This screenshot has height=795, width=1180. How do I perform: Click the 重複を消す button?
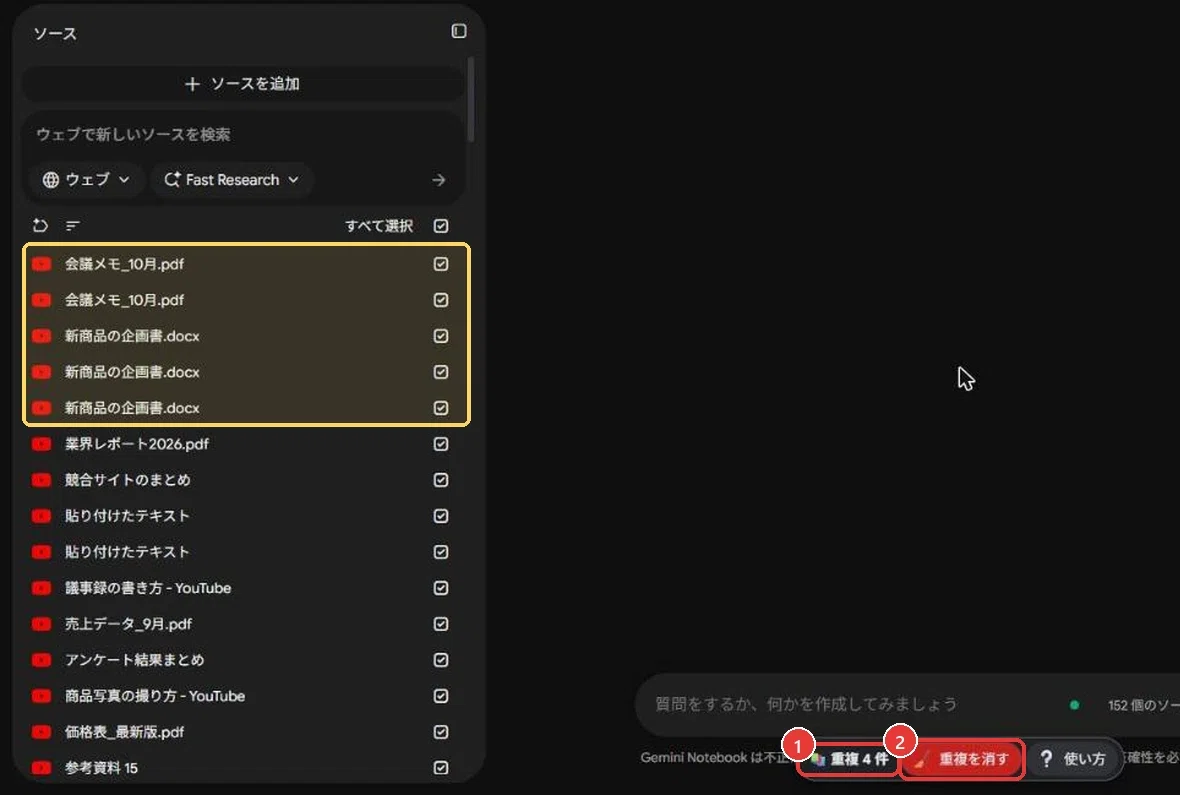click(963, 759)
